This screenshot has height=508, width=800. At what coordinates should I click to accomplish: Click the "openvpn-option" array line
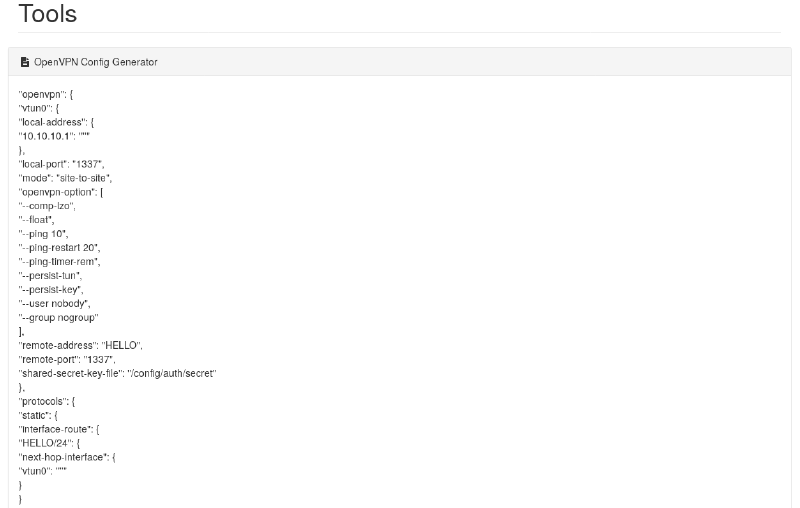[61, 191]
